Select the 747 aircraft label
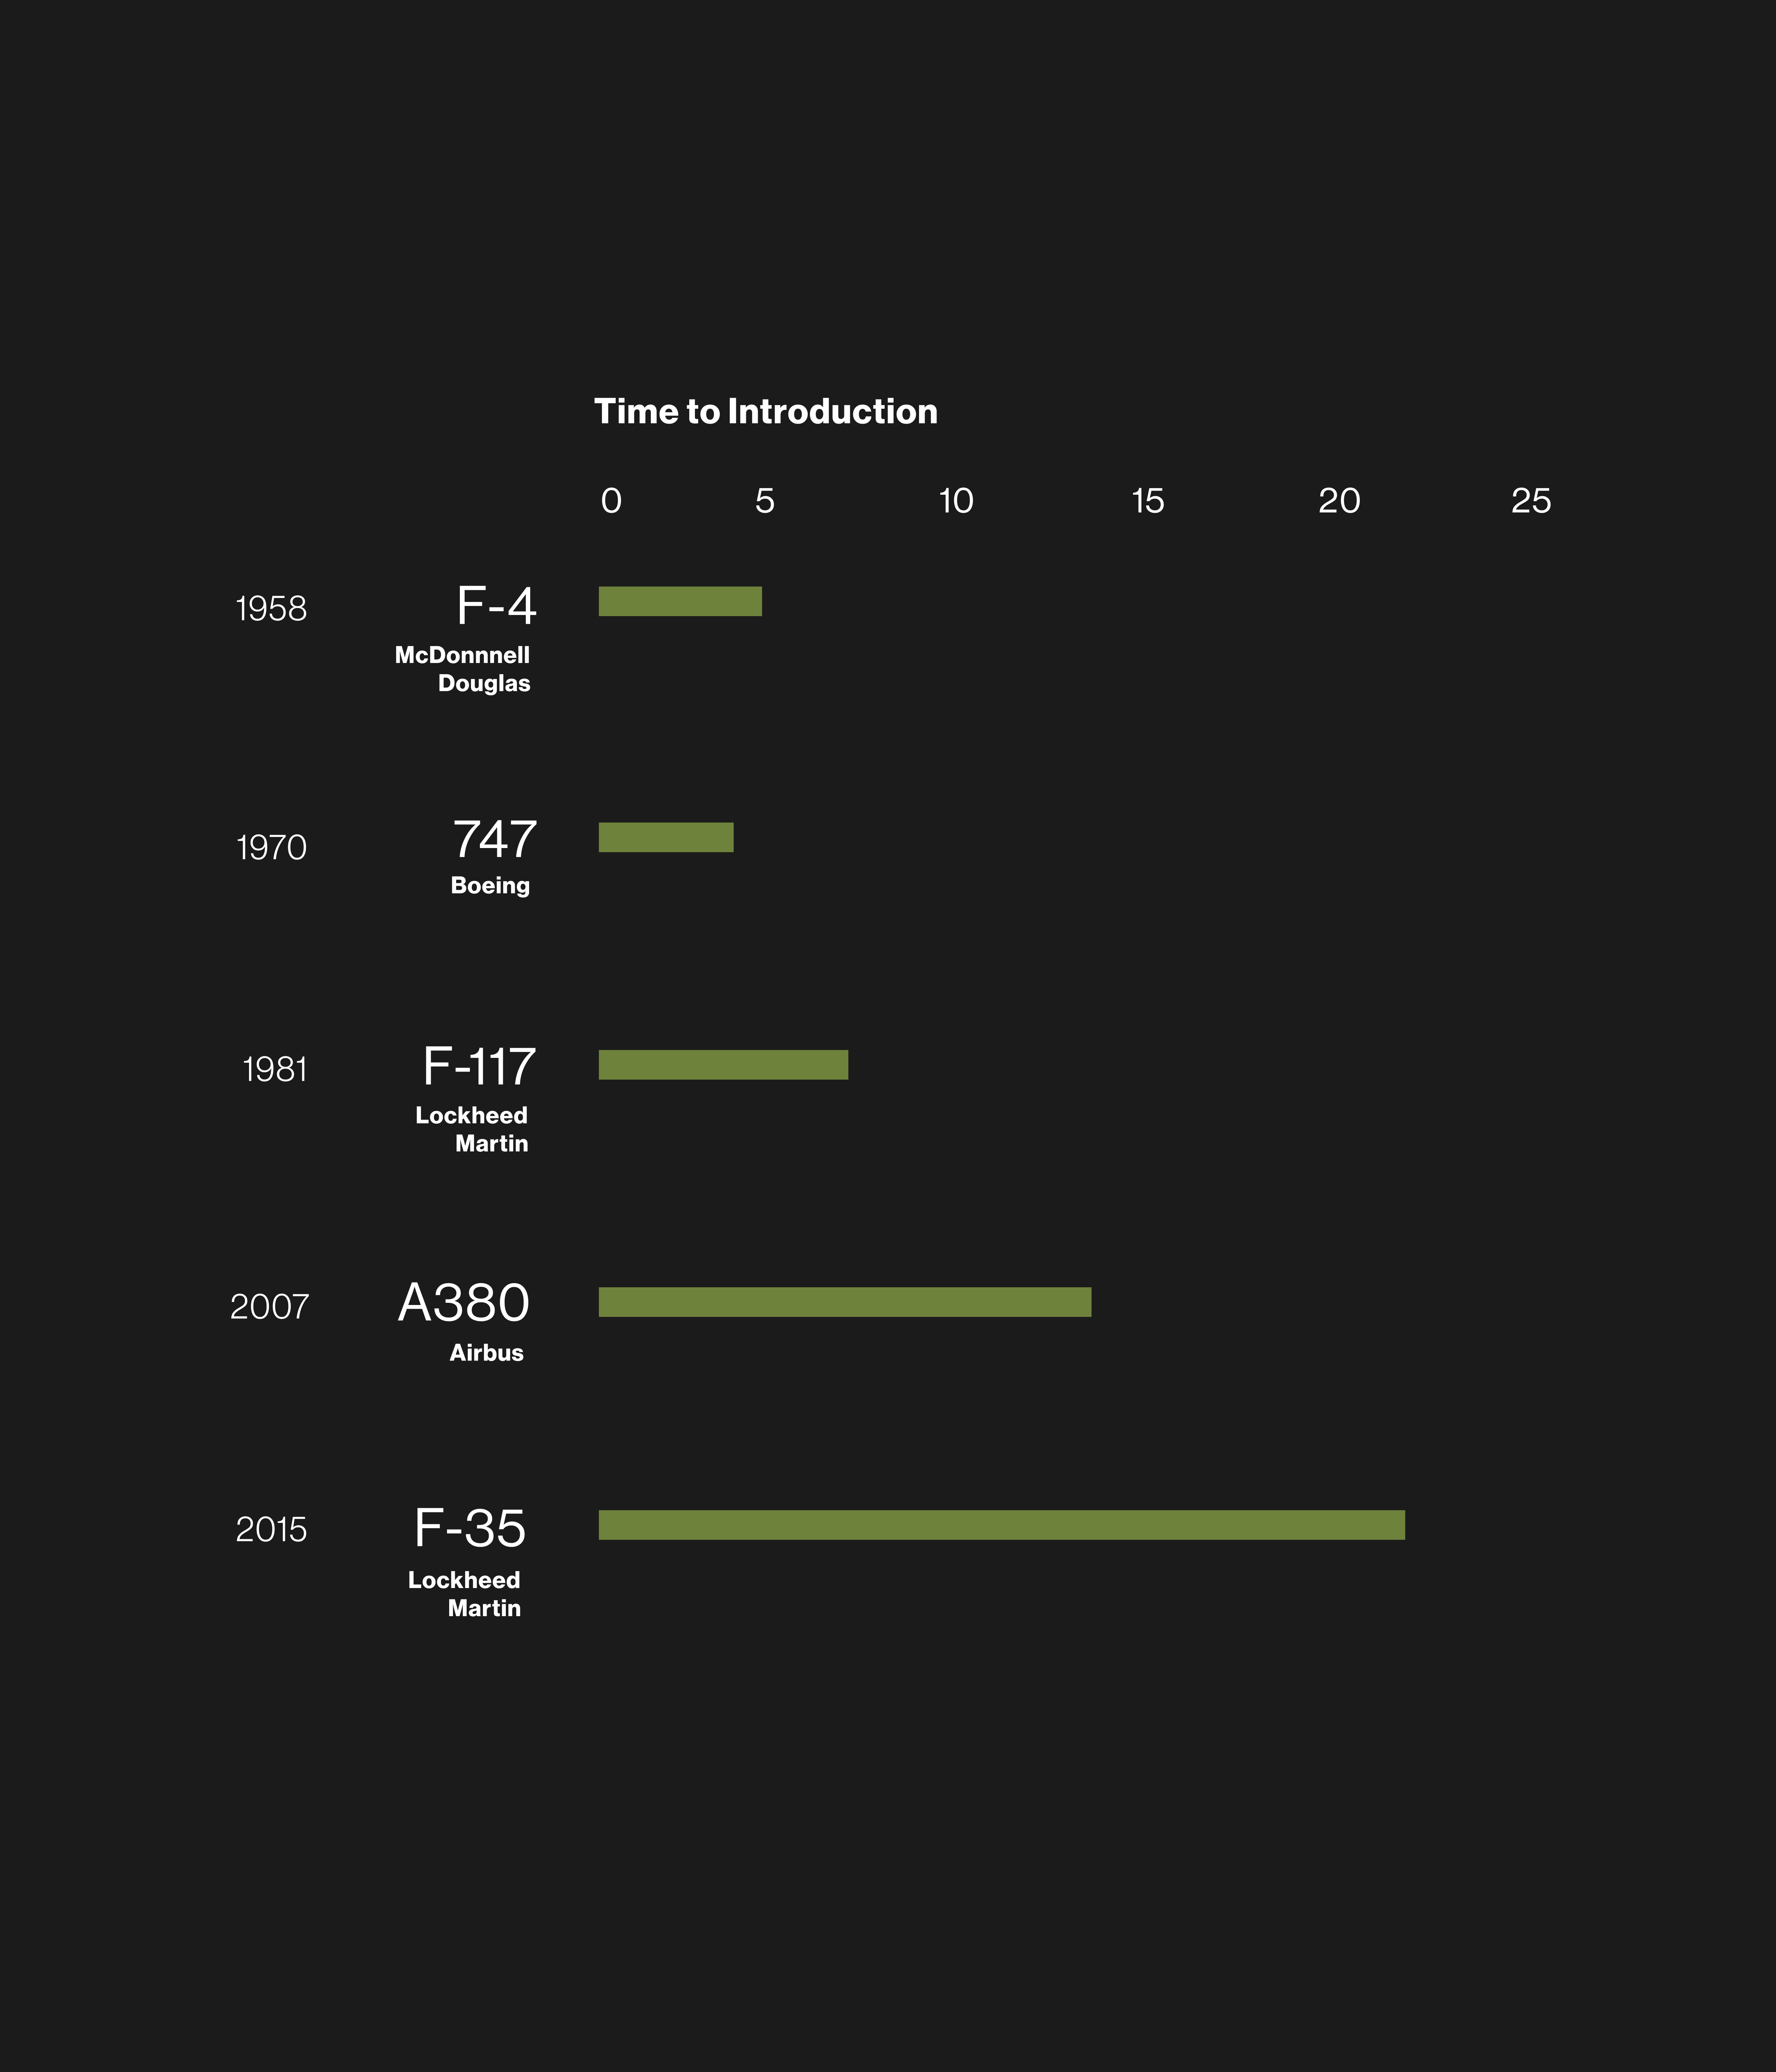 (495, 840)
